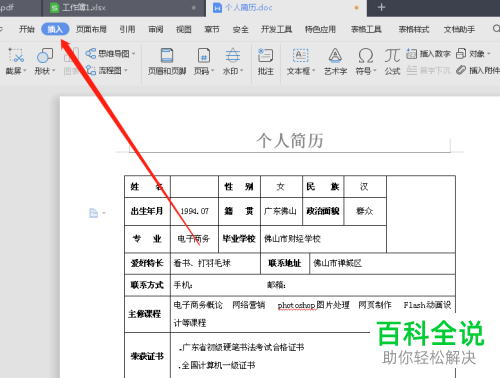Click 插入数字 insert number
500x378 pixels.
pyautogui.click(x=429, y=53)
